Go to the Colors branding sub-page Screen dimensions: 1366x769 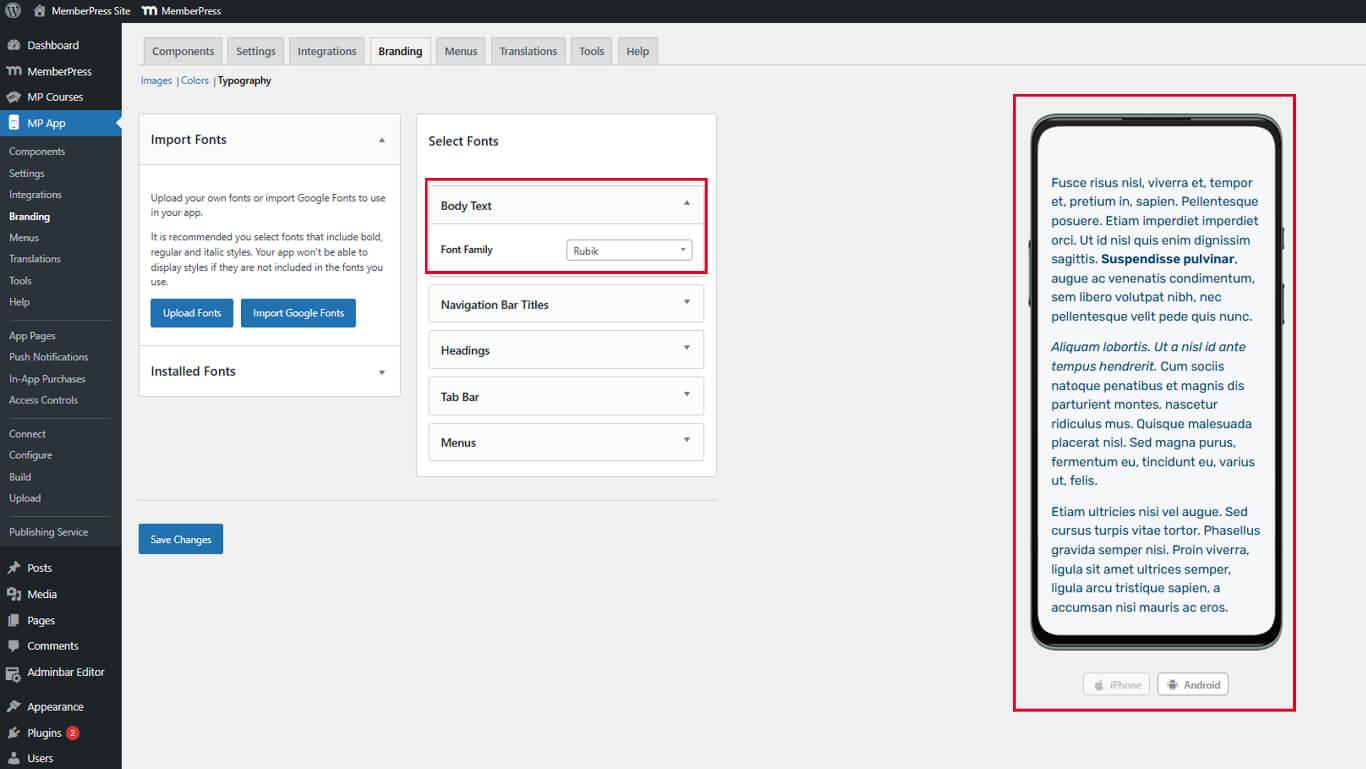point(195,81)
